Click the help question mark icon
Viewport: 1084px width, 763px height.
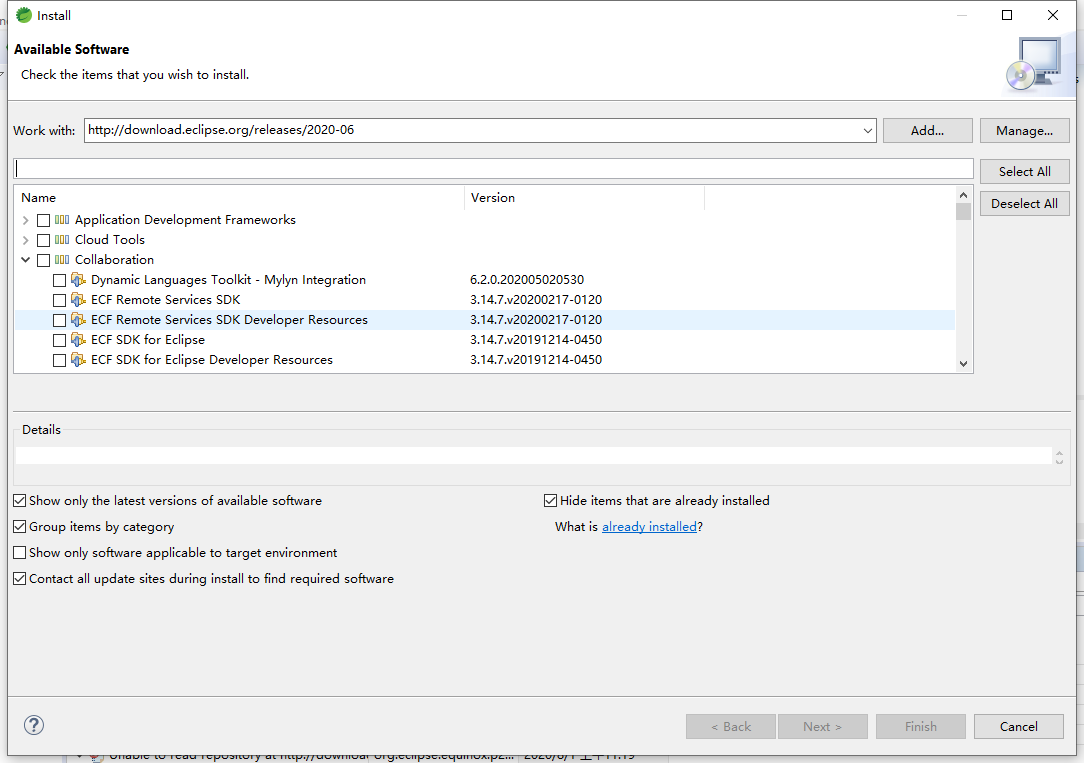click(34, 725)
